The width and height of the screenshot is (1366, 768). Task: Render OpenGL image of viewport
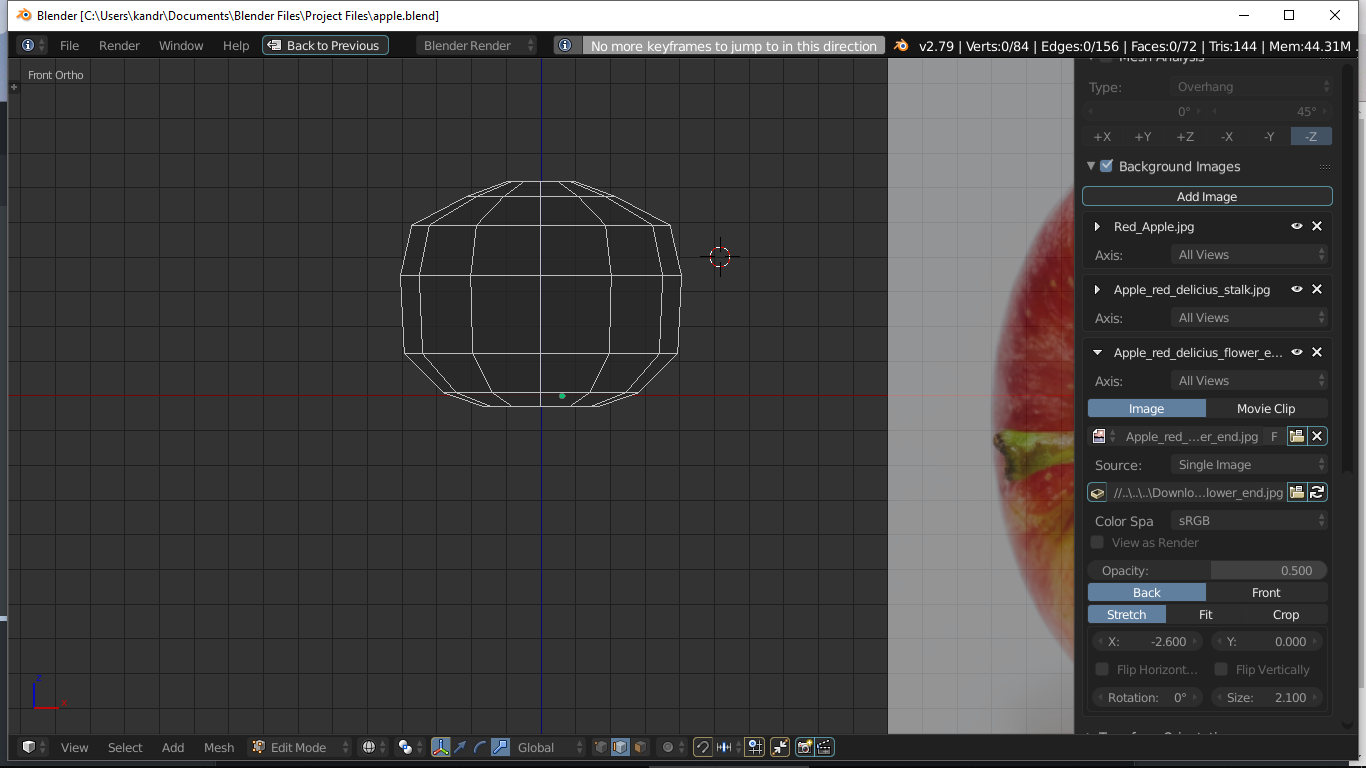point(804,747)
